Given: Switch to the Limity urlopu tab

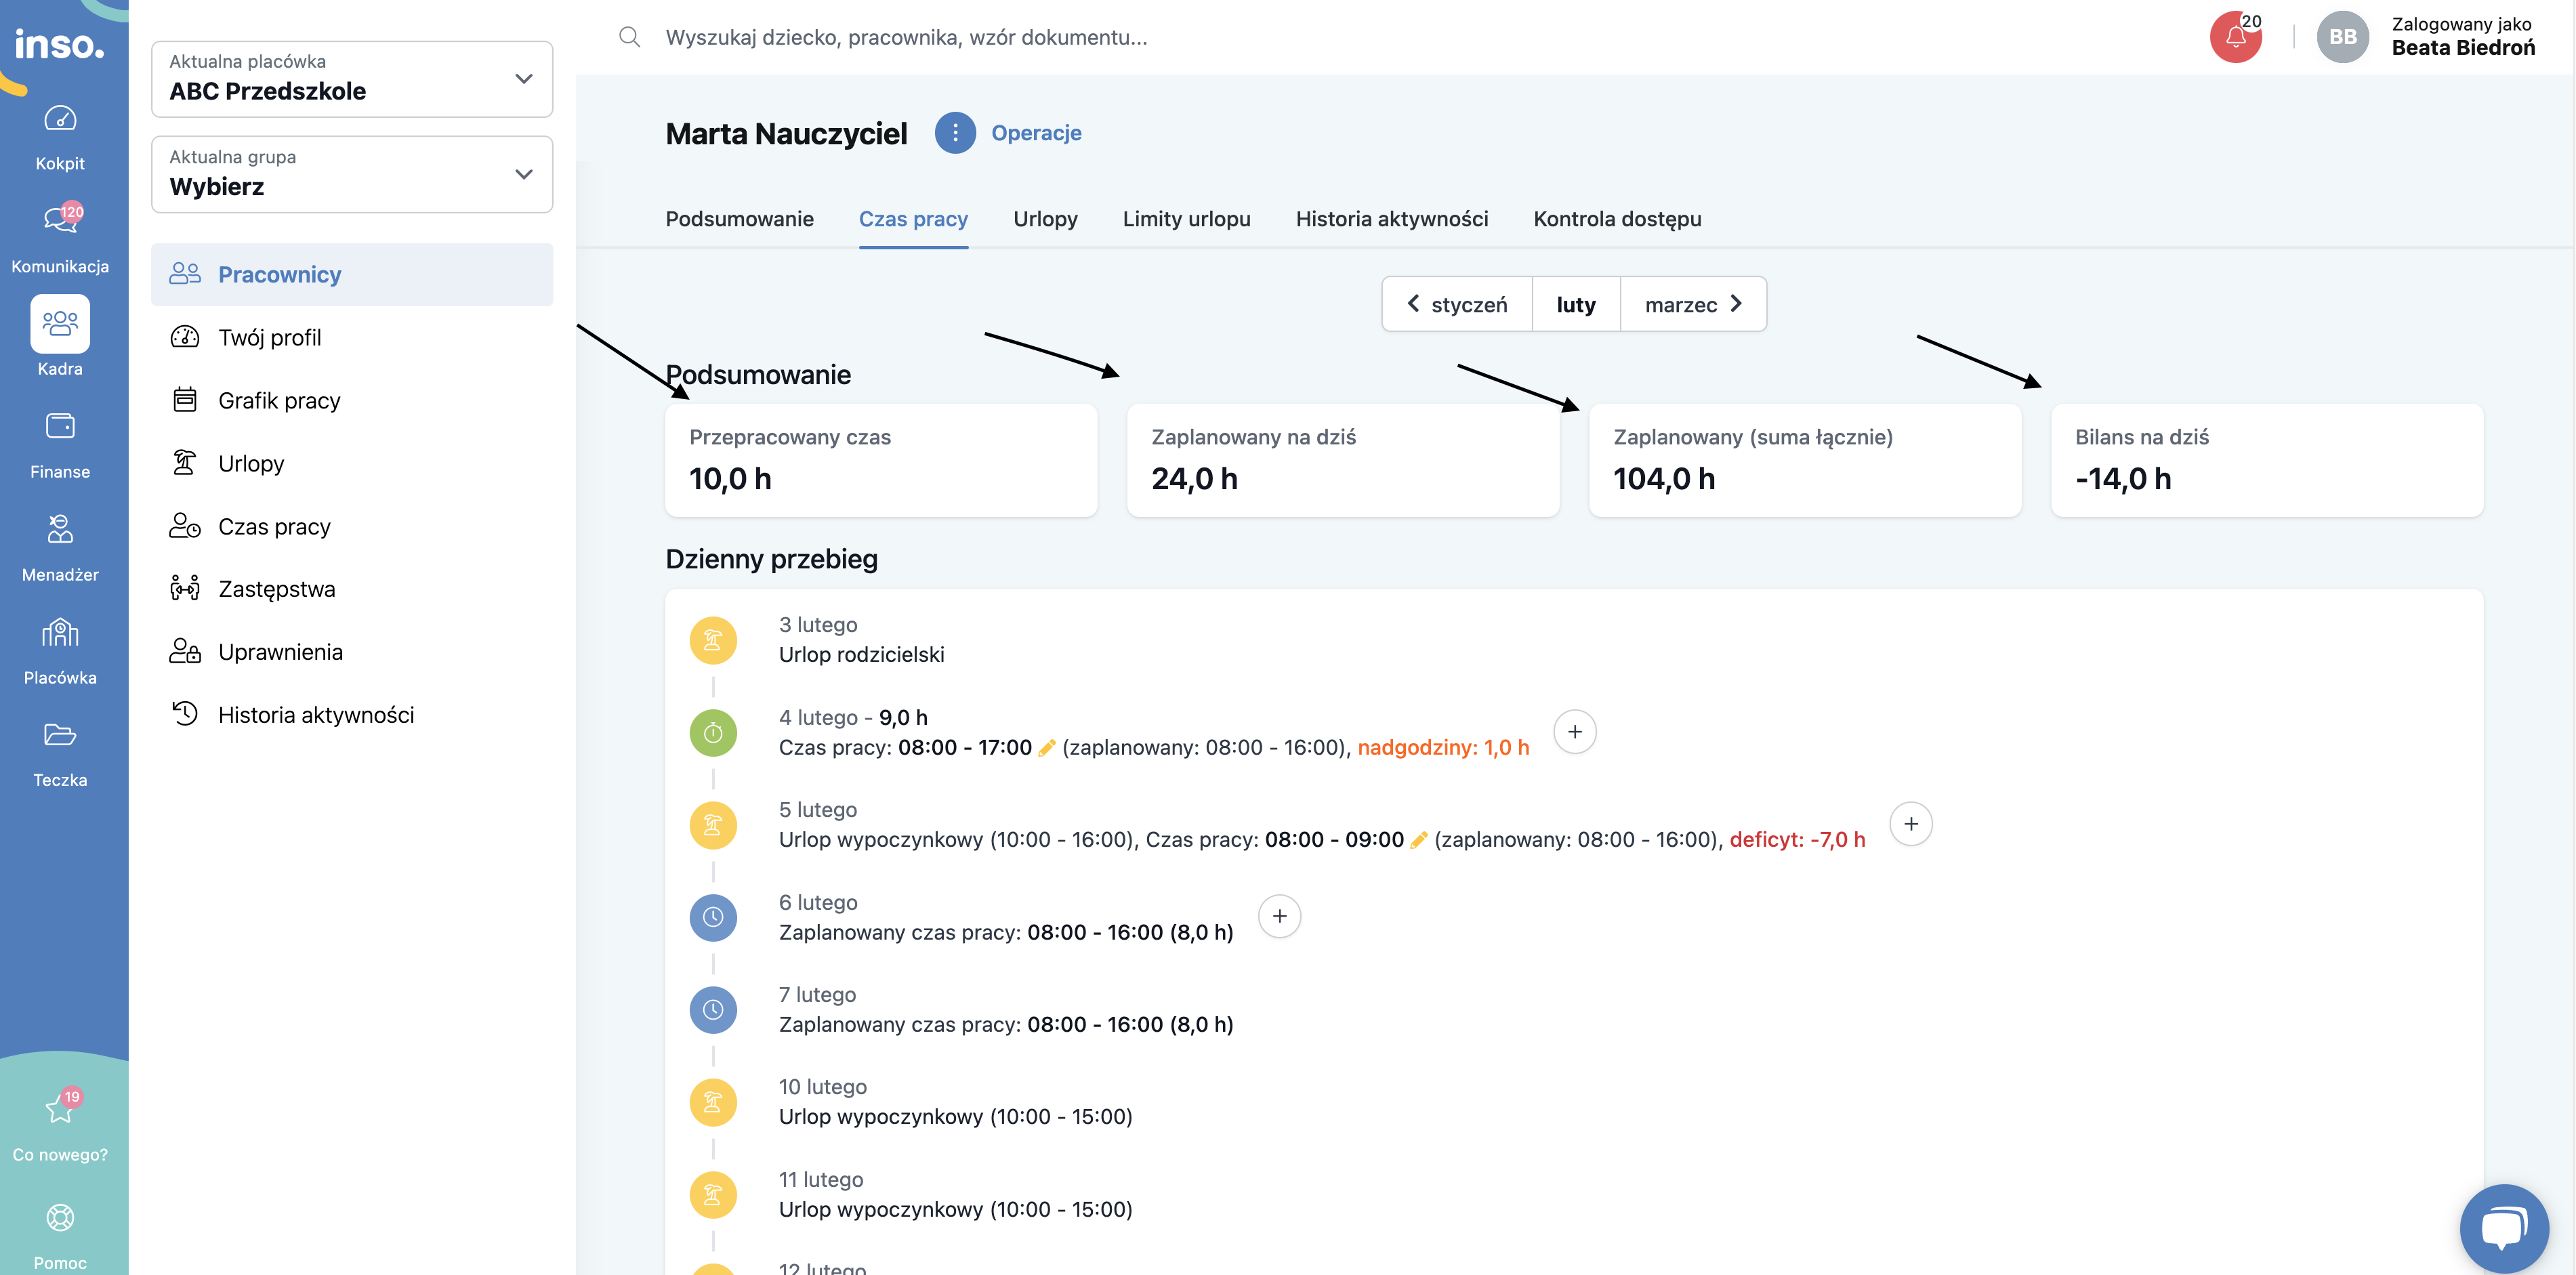Looking at the screenshot, I should pyautogui.click(x=1186, y=219).
